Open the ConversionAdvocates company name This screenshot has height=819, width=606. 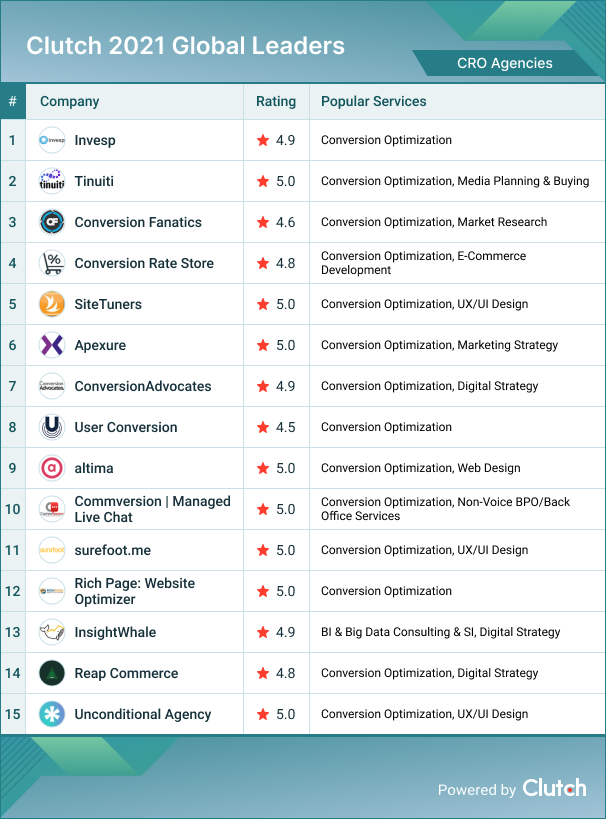[x=142, y=386]
